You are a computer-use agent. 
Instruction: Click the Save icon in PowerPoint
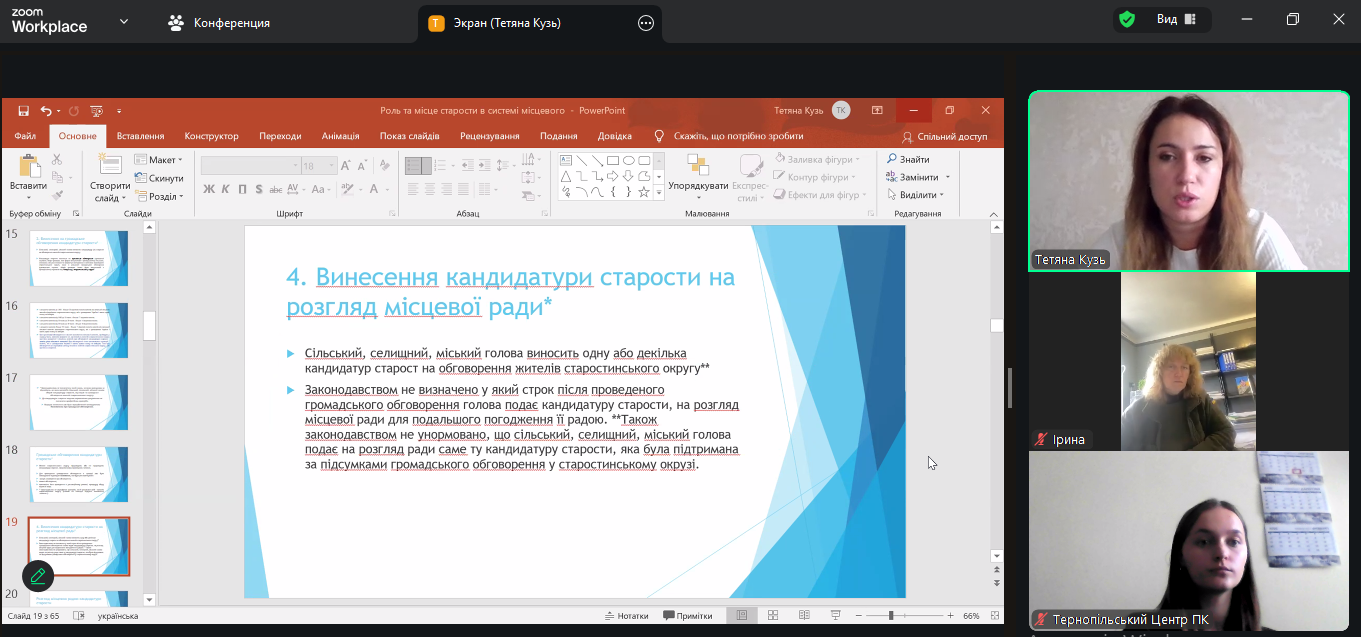[23, 111]
